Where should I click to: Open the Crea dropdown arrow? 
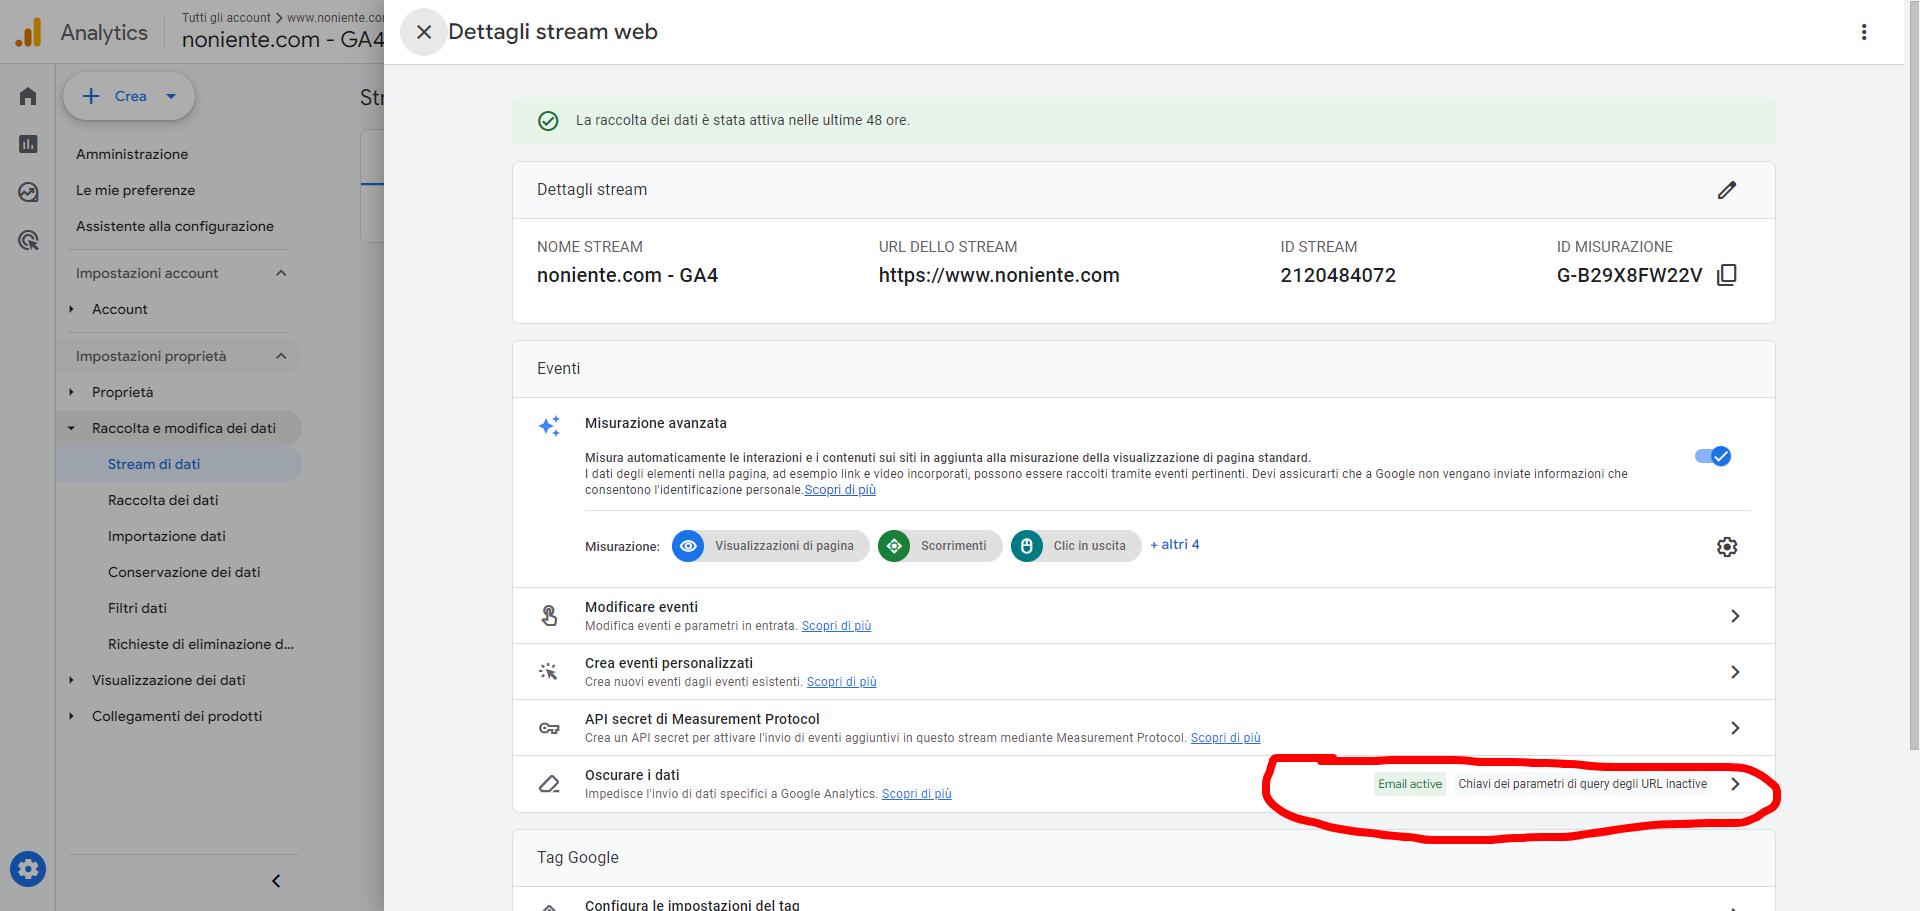click(171, 96)
